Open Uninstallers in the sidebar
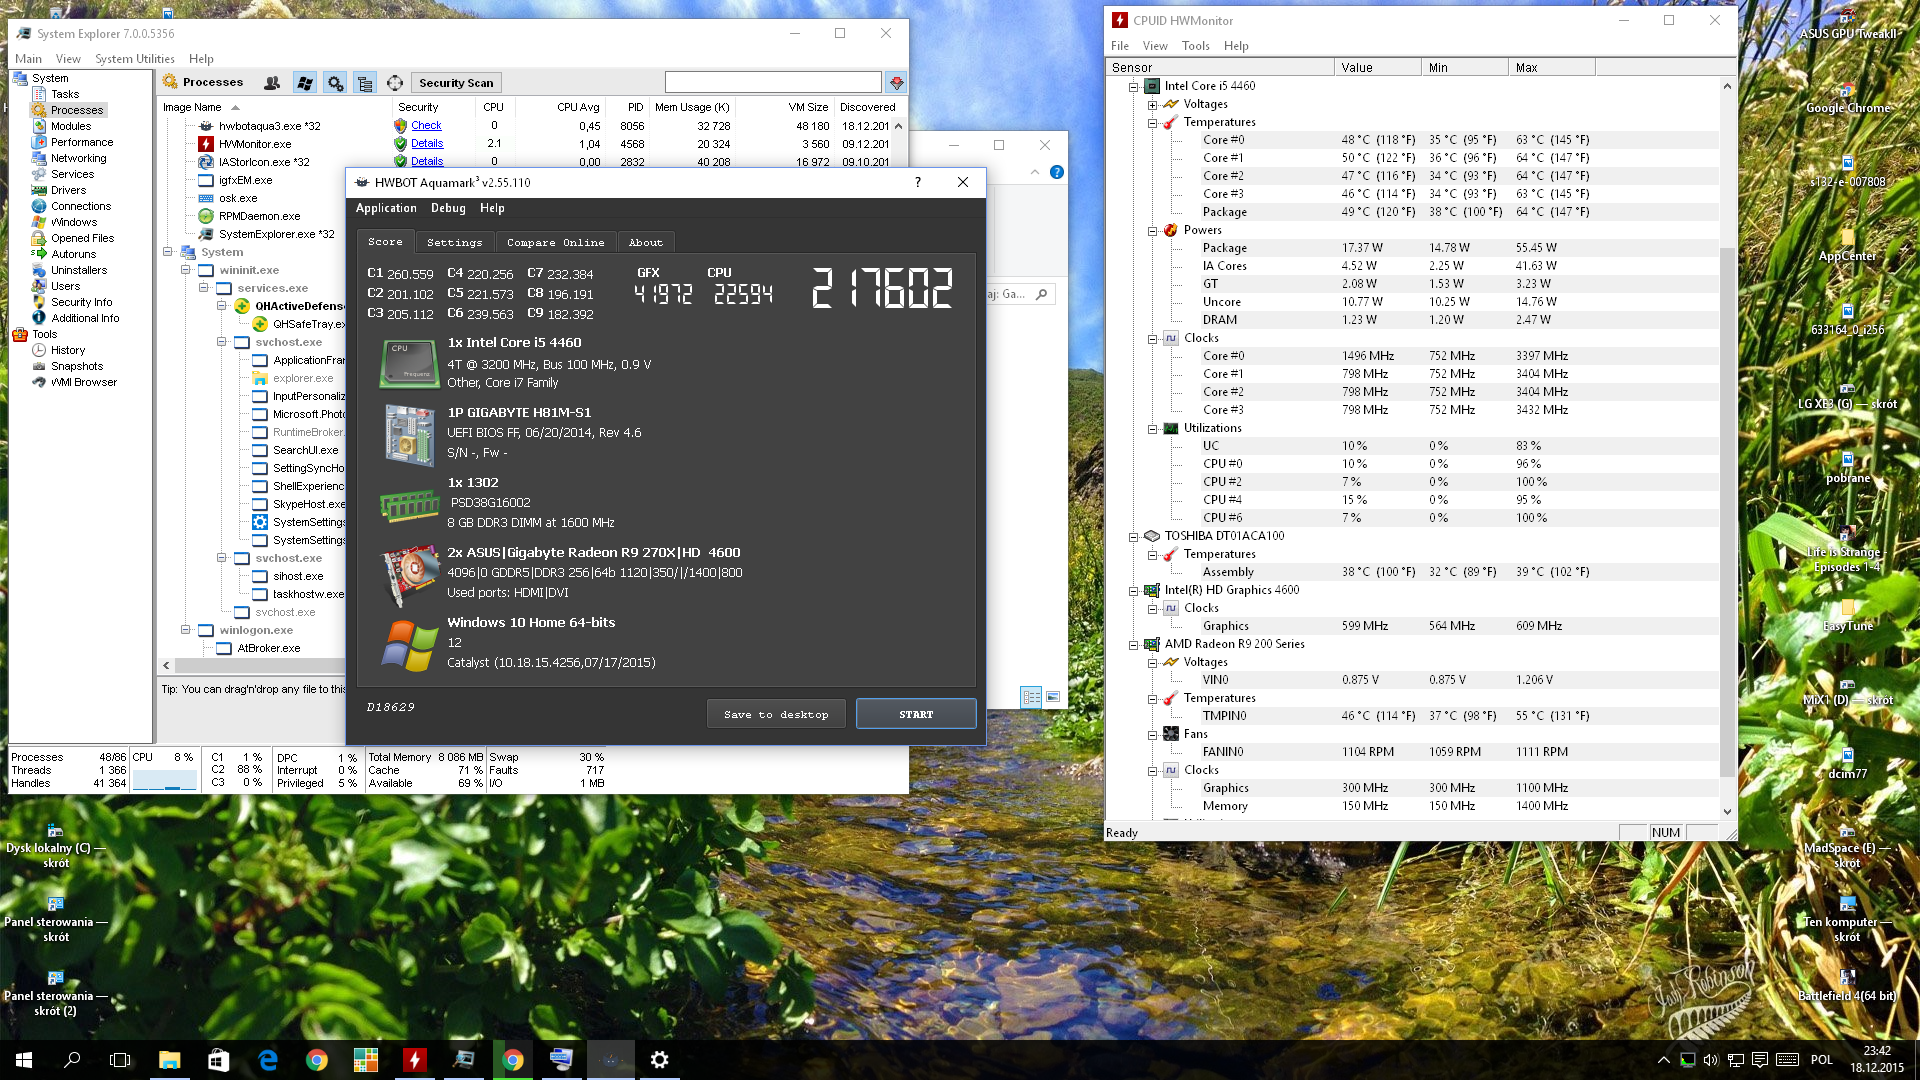 (79, 270)
